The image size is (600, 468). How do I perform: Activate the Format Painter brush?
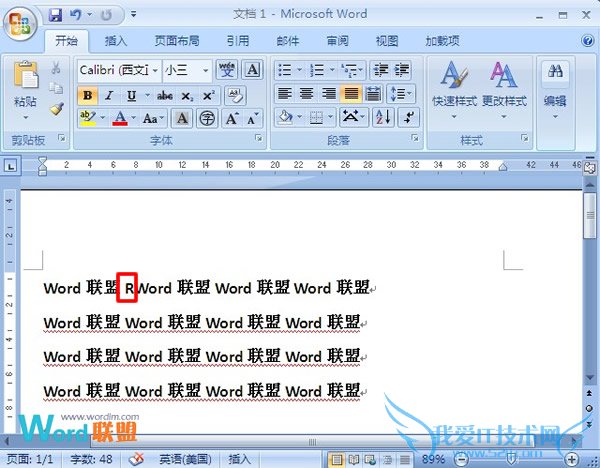[57, 109]
